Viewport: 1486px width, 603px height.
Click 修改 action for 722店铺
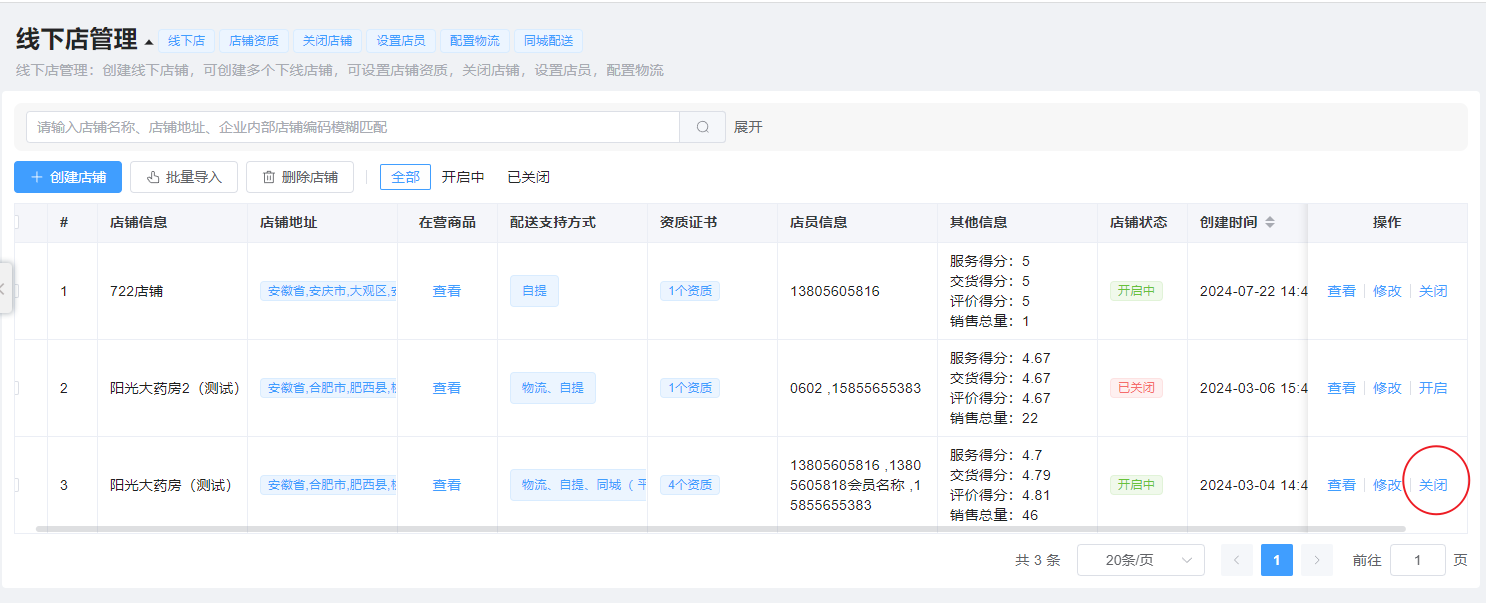(1387, 291)
